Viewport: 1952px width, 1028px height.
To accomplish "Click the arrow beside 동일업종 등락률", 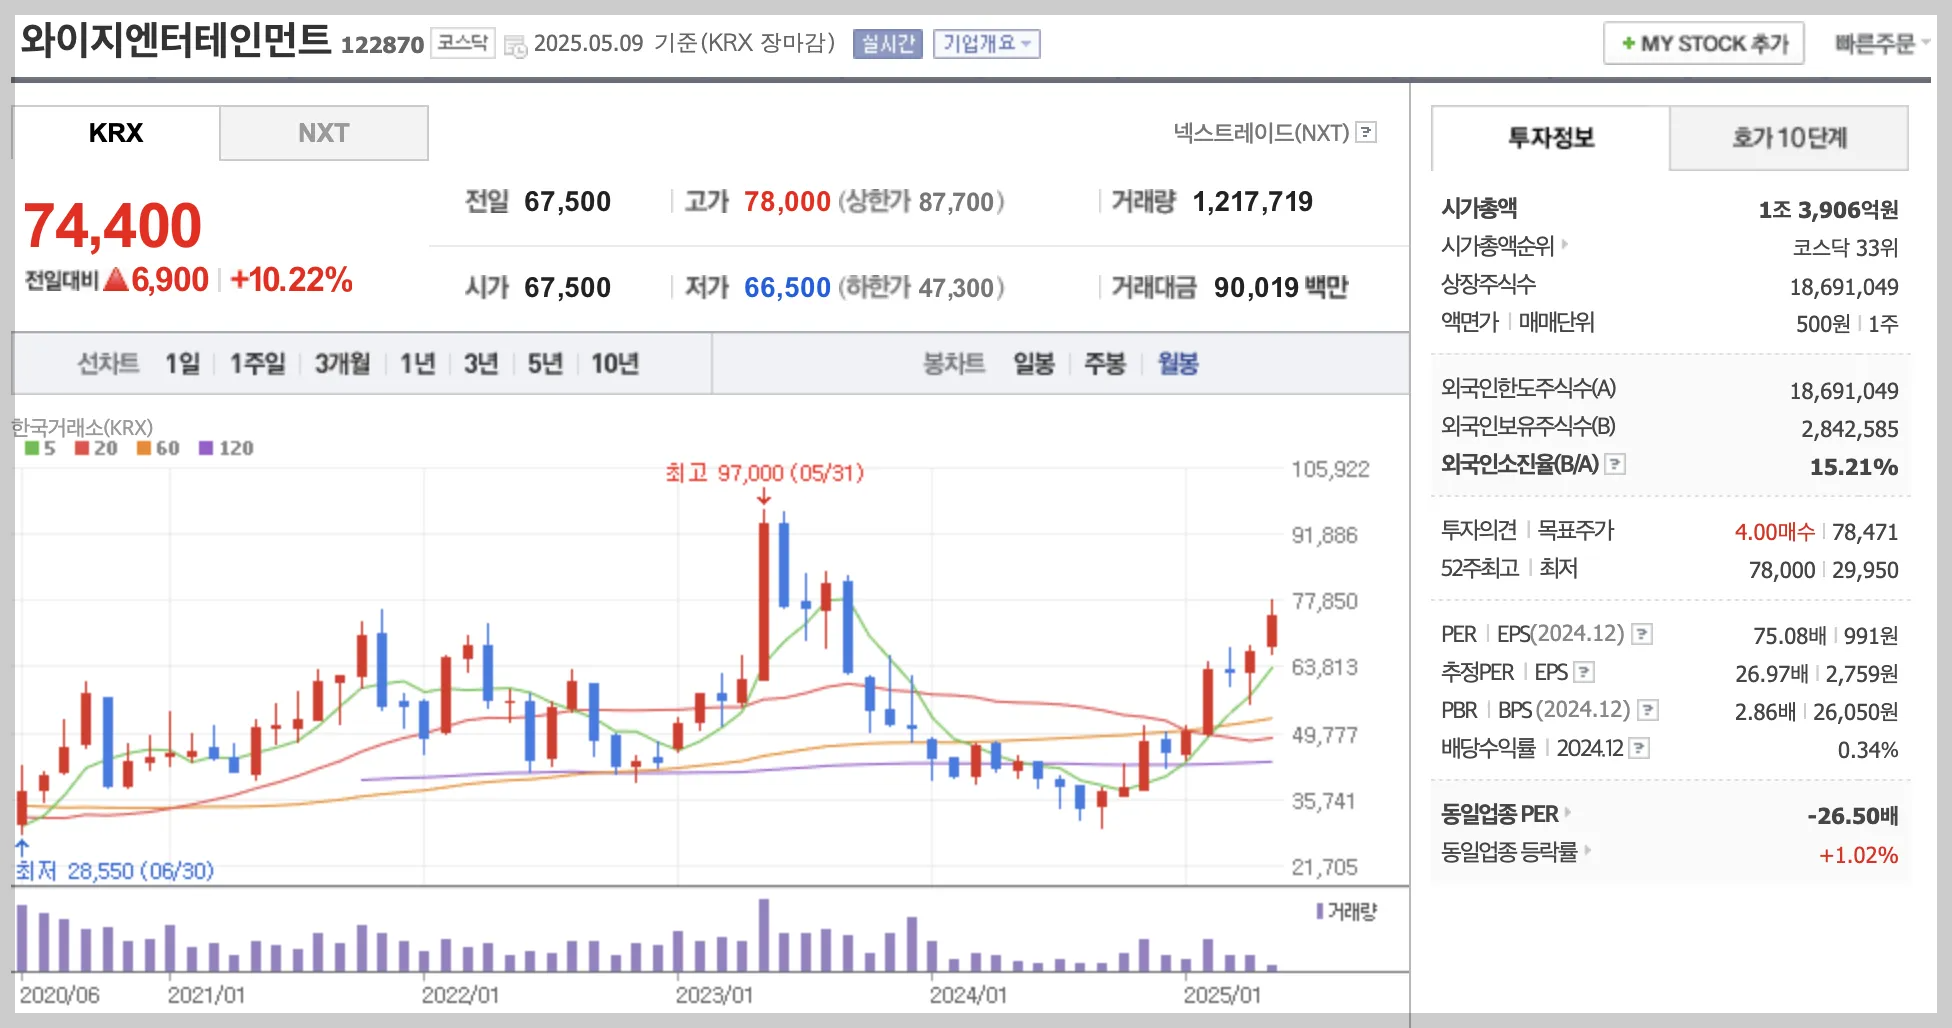I will [x=1588, y=851].
